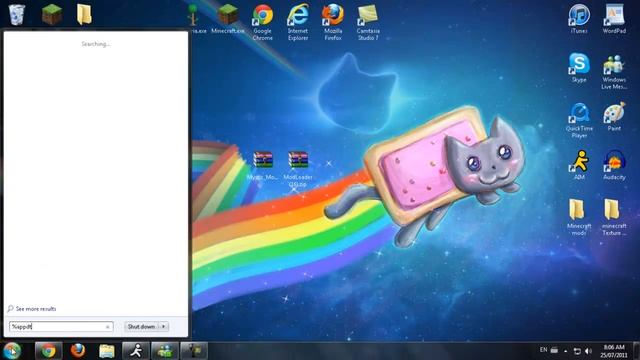Open the Minecraft mods folder
This screenshot has height=360, width=640.
tap(579, 218)
